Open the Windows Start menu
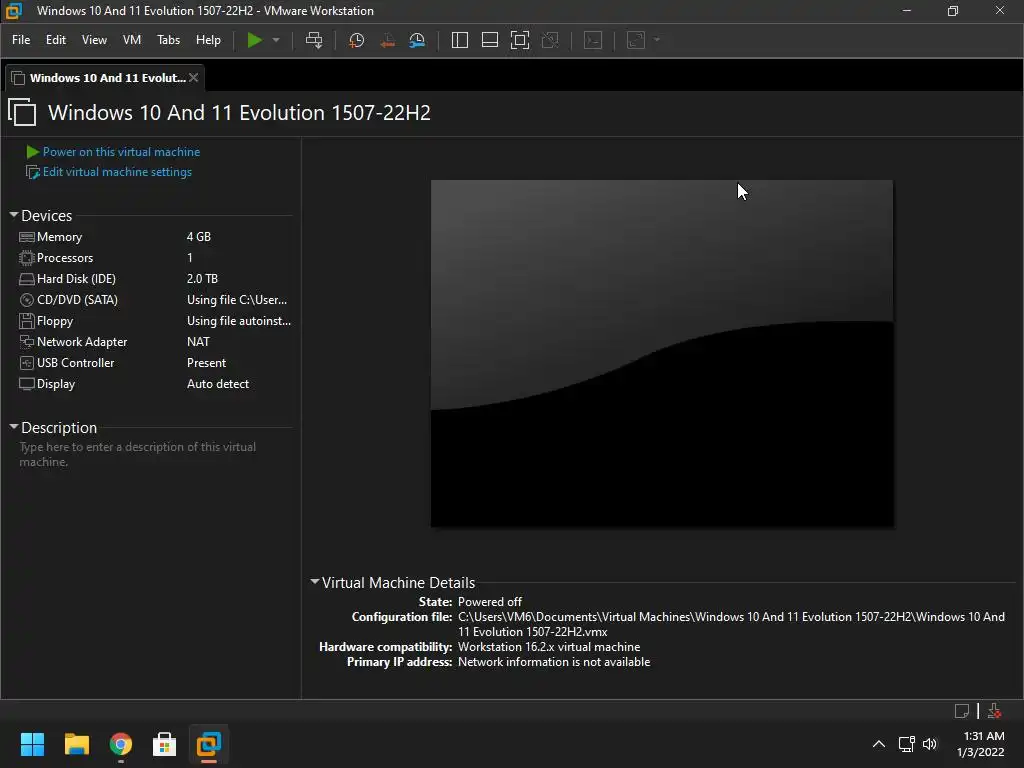 32,744
